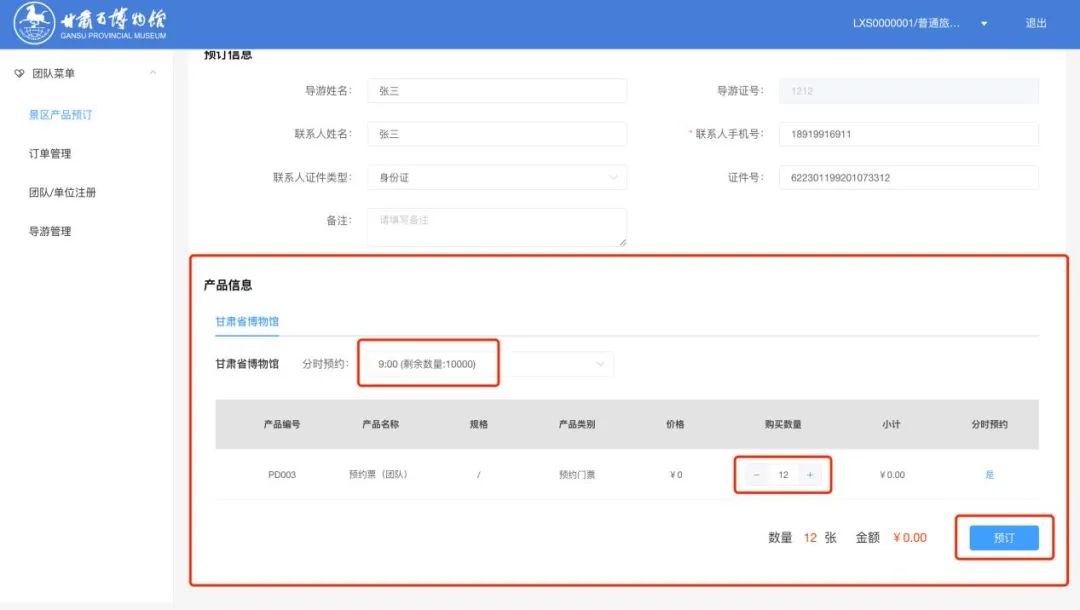Edit the 证件号 input field
The height and width of the screenshot is (610, 1080).
coord(908,178)
